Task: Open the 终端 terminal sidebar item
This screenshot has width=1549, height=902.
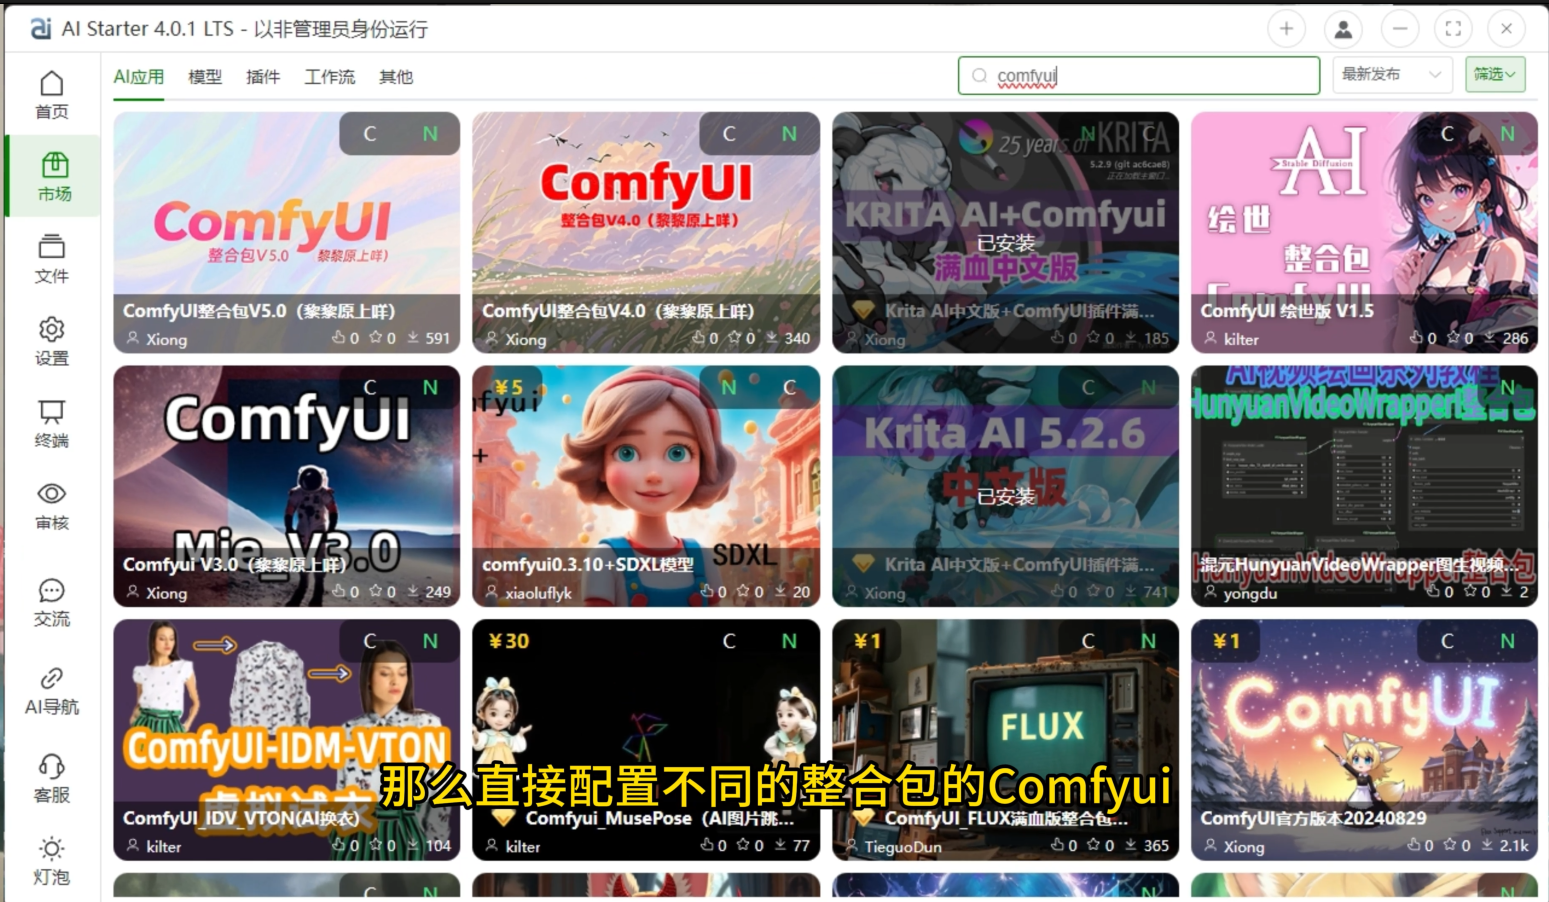Action: (52, 424)
